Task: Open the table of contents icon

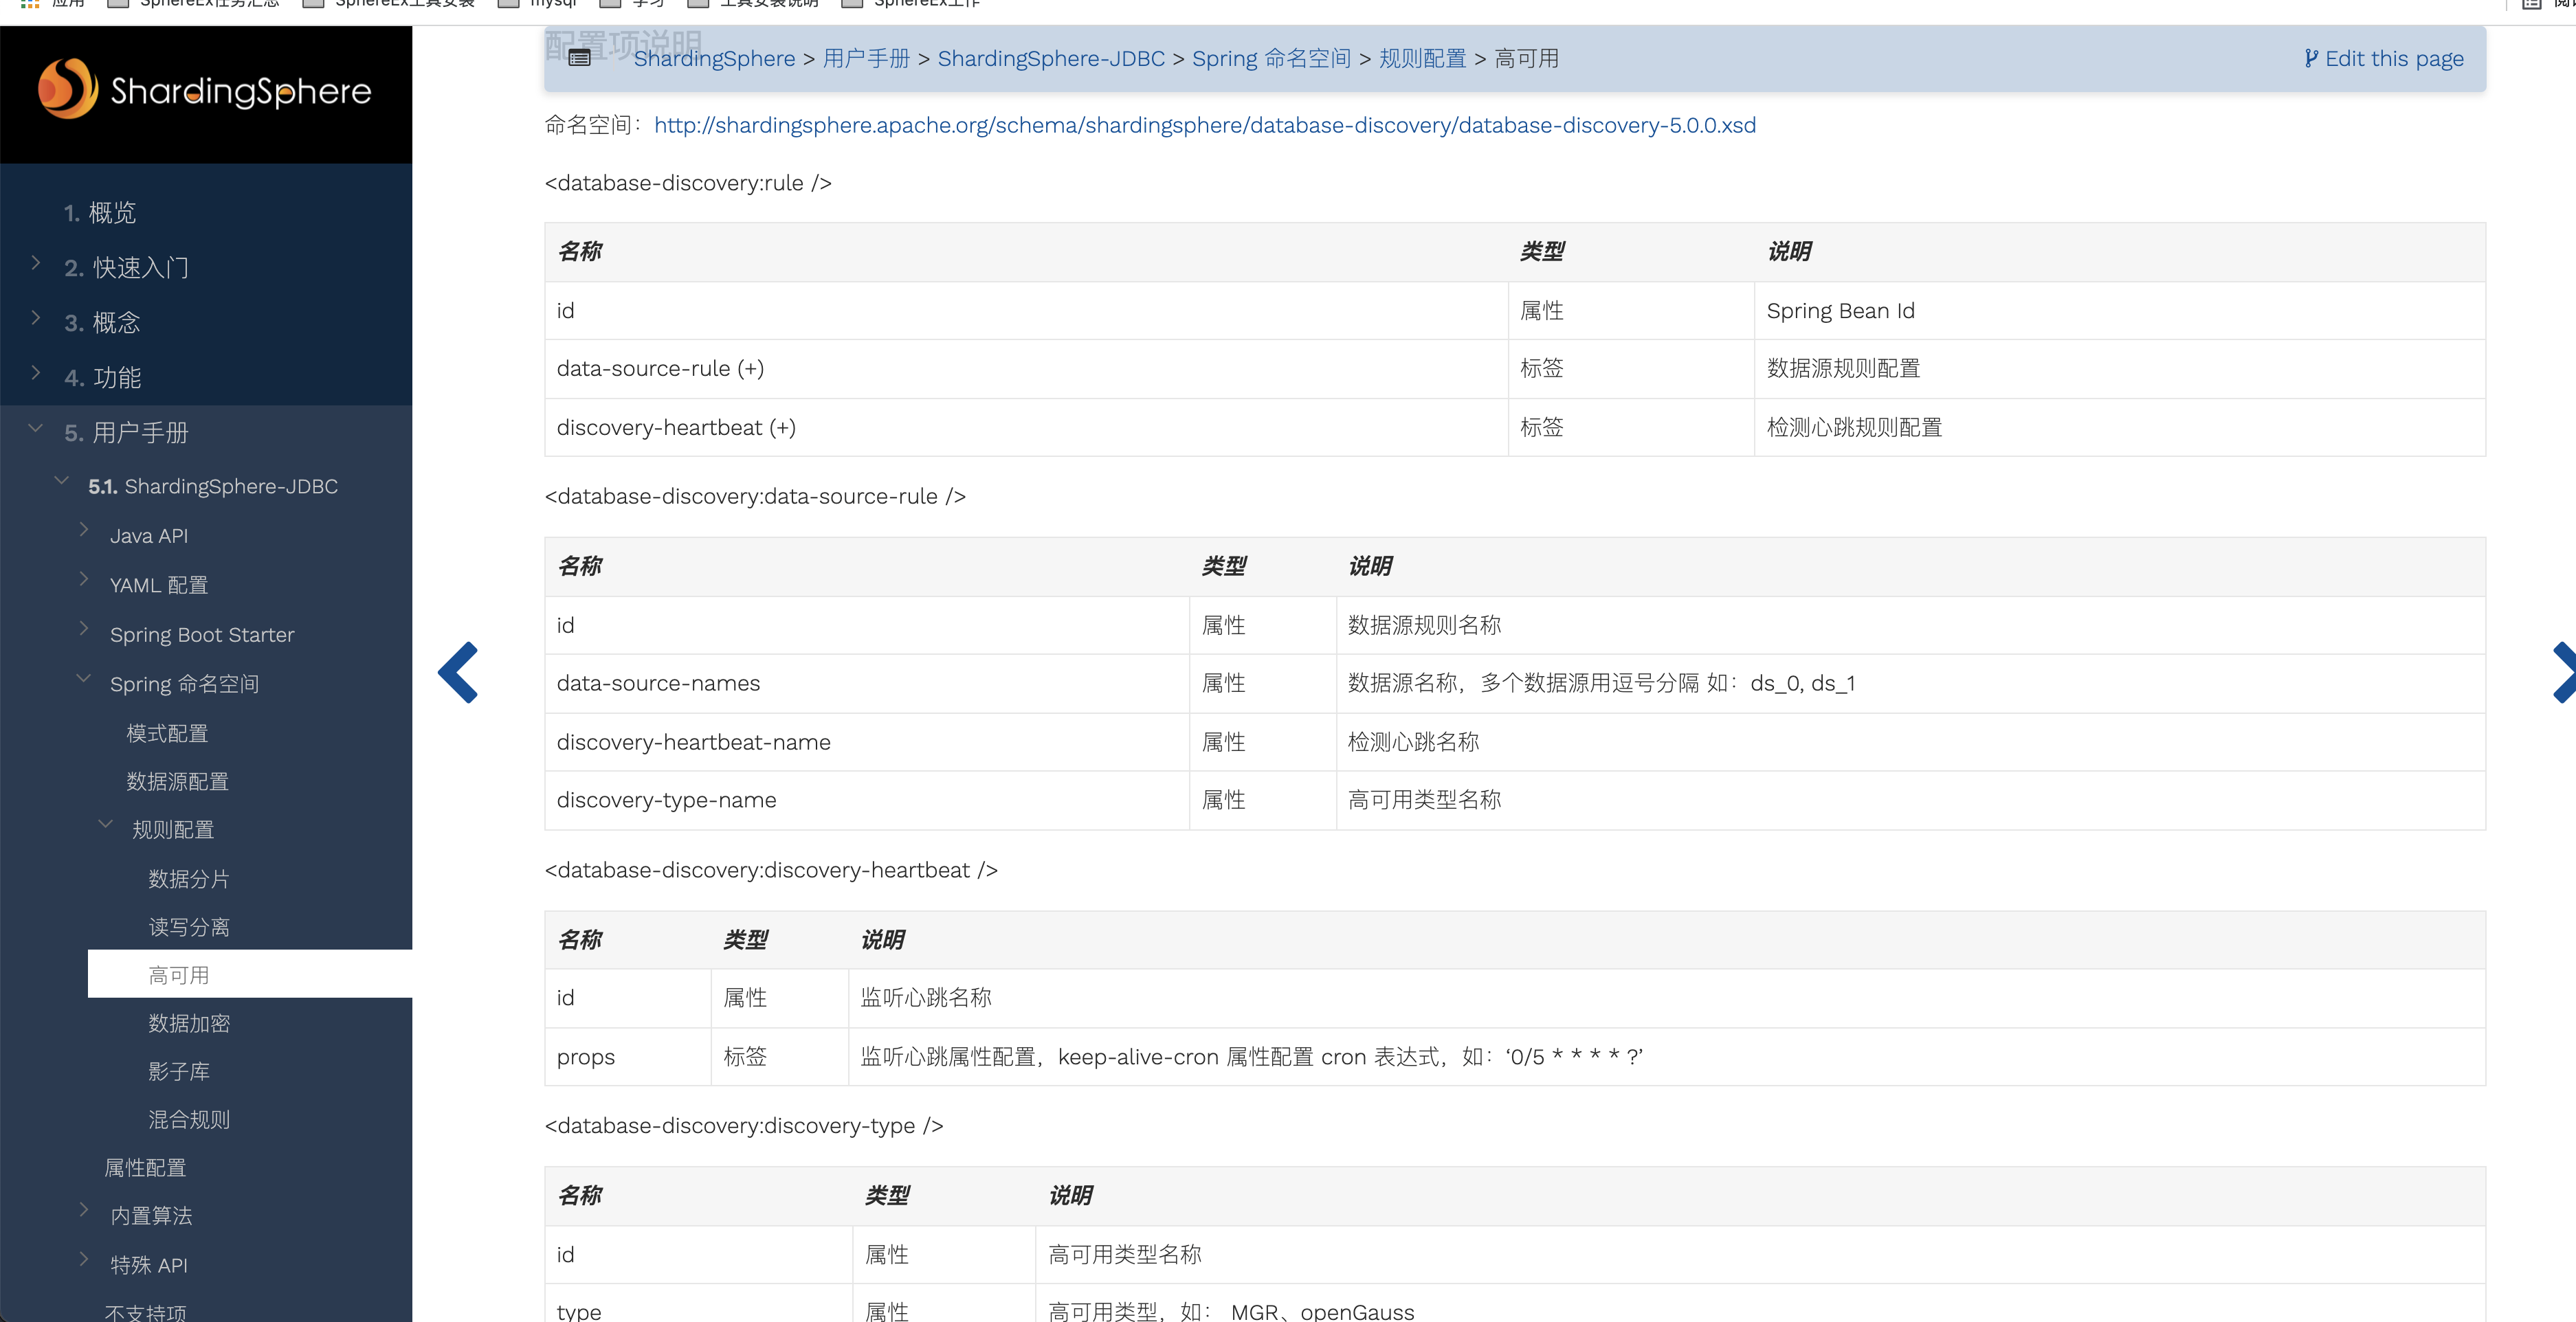Action: (x=579, y=58)
